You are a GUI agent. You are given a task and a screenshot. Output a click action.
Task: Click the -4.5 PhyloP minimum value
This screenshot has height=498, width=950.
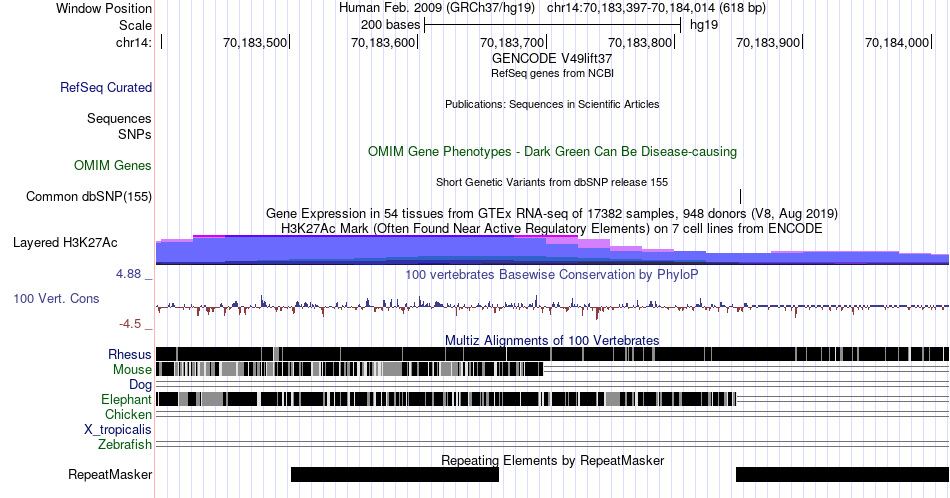[x=130, y=324]
